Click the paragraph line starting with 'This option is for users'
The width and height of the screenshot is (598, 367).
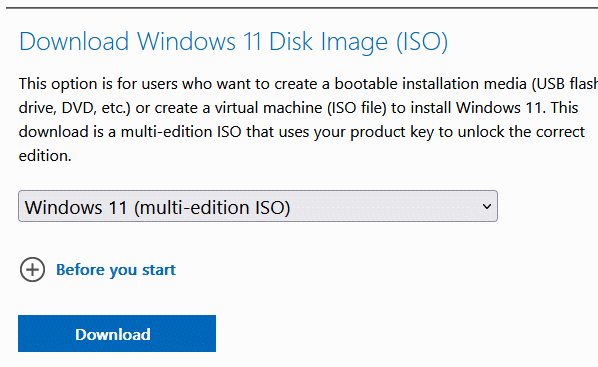coord(308,84)
